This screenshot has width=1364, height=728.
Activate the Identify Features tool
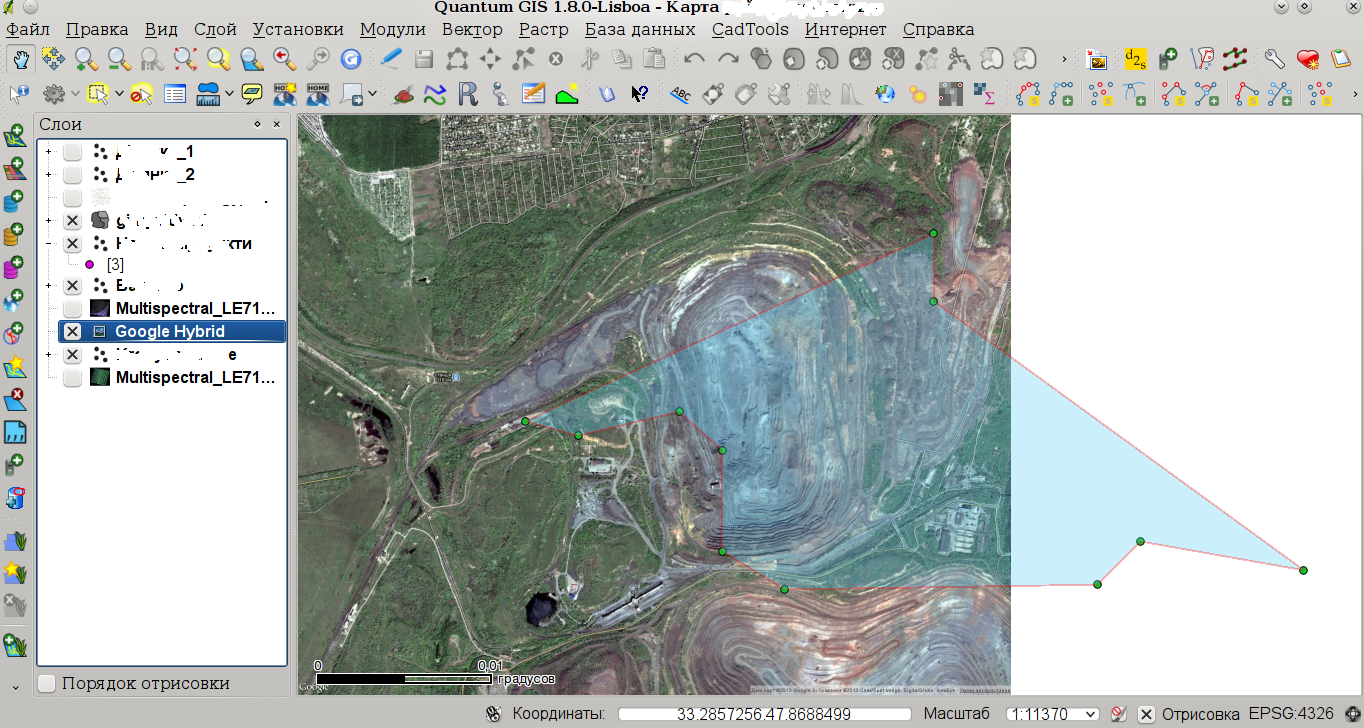tap(19, 95)
